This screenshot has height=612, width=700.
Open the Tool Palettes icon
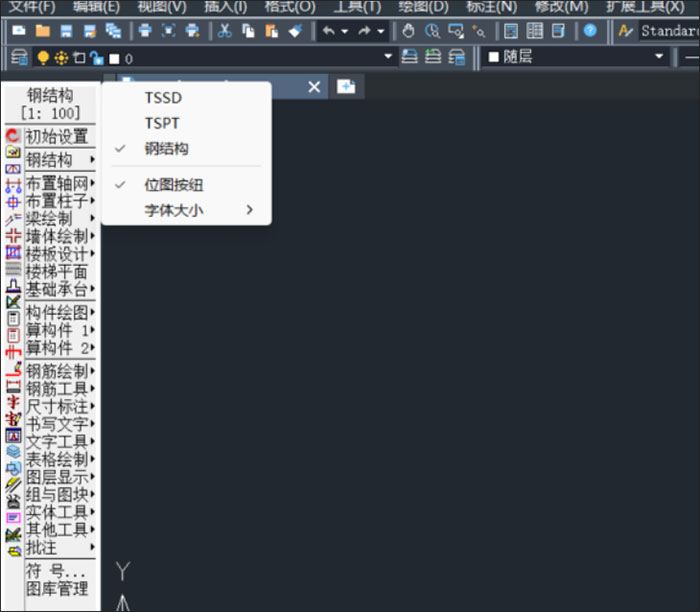click(x=558, y=31)
